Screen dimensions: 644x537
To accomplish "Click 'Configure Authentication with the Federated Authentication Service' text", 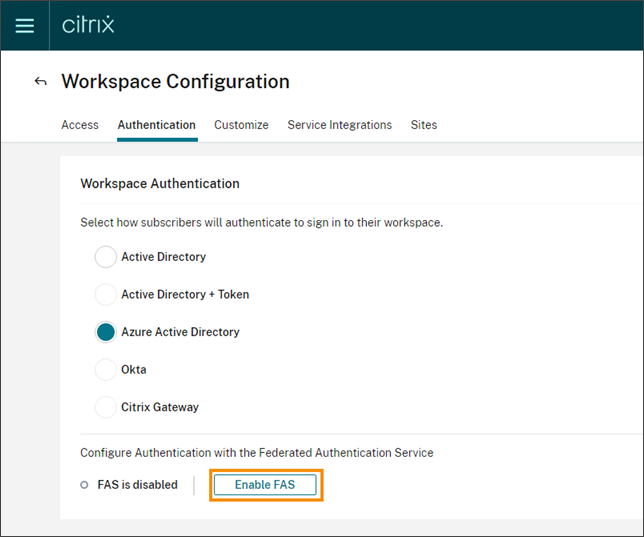I will pos(257,452).
